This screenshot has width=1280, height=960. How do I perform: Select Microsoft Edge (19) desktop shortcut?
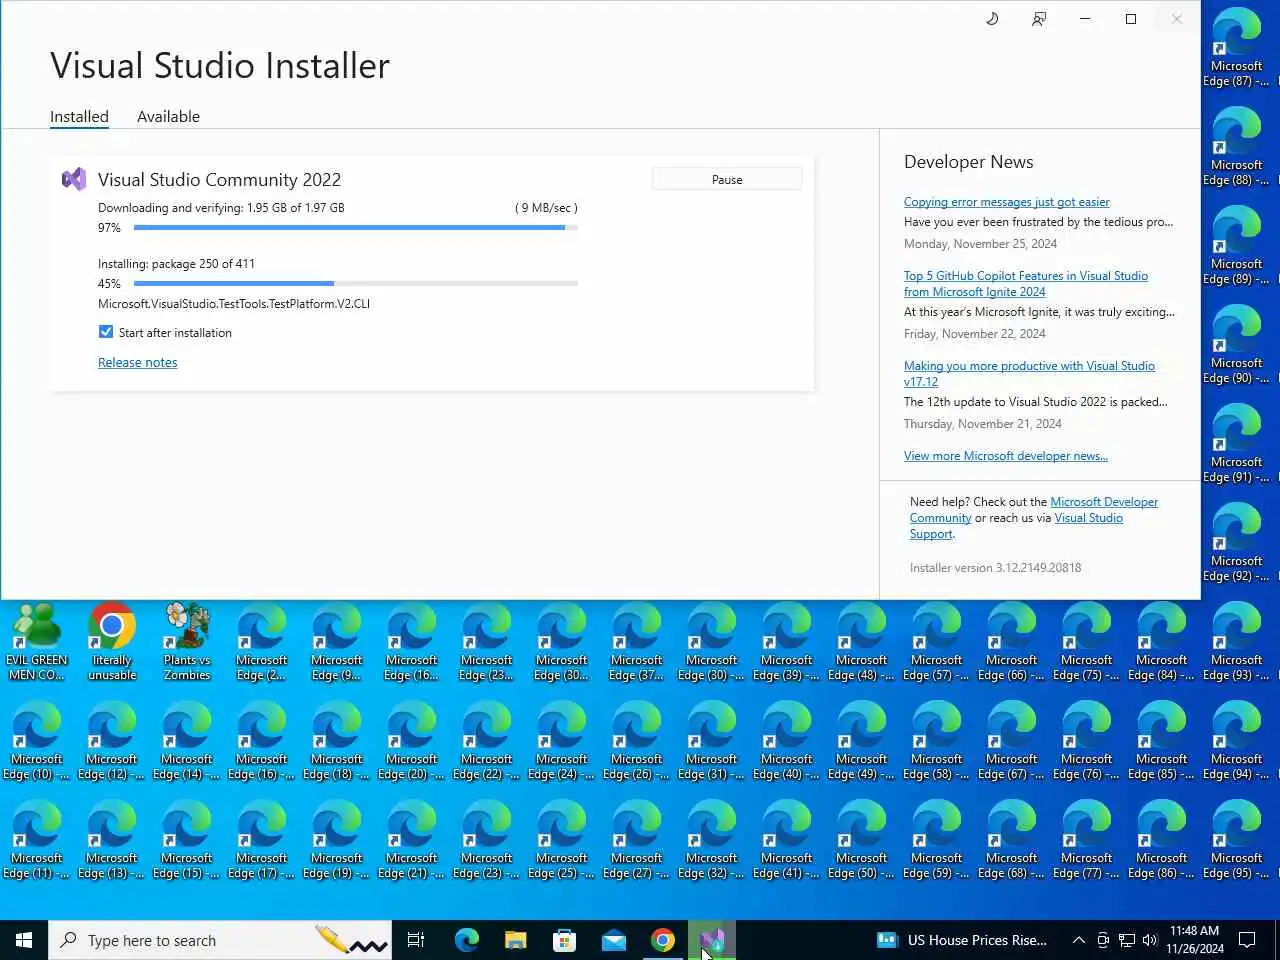337,841
